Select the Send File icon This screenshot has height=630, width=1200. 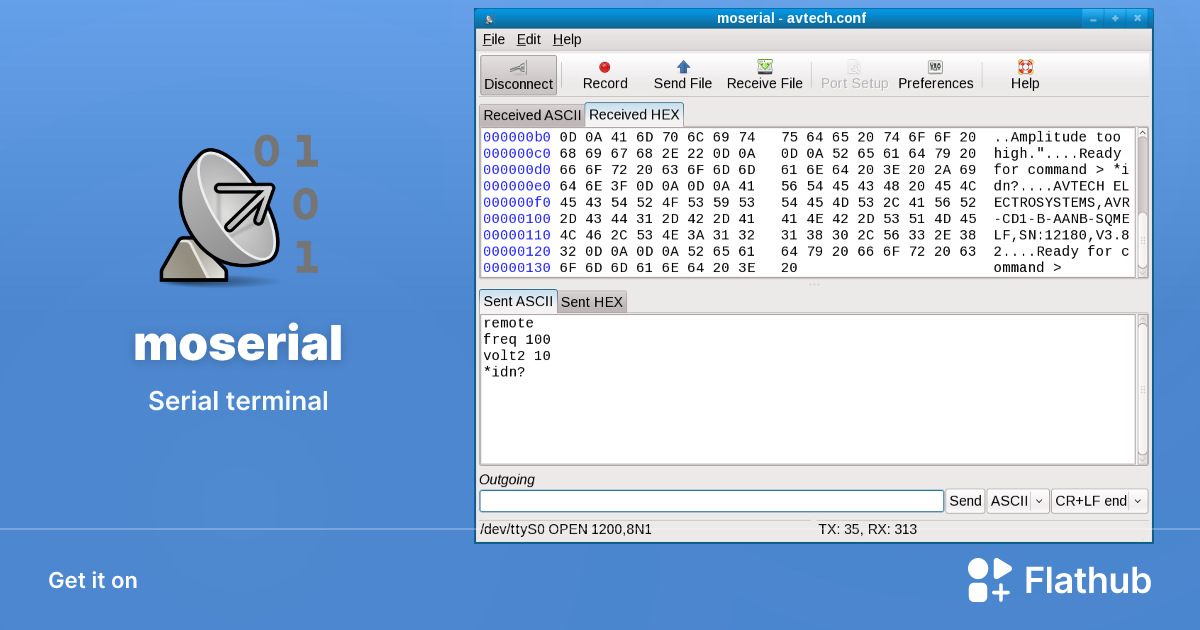click(682, 74)
